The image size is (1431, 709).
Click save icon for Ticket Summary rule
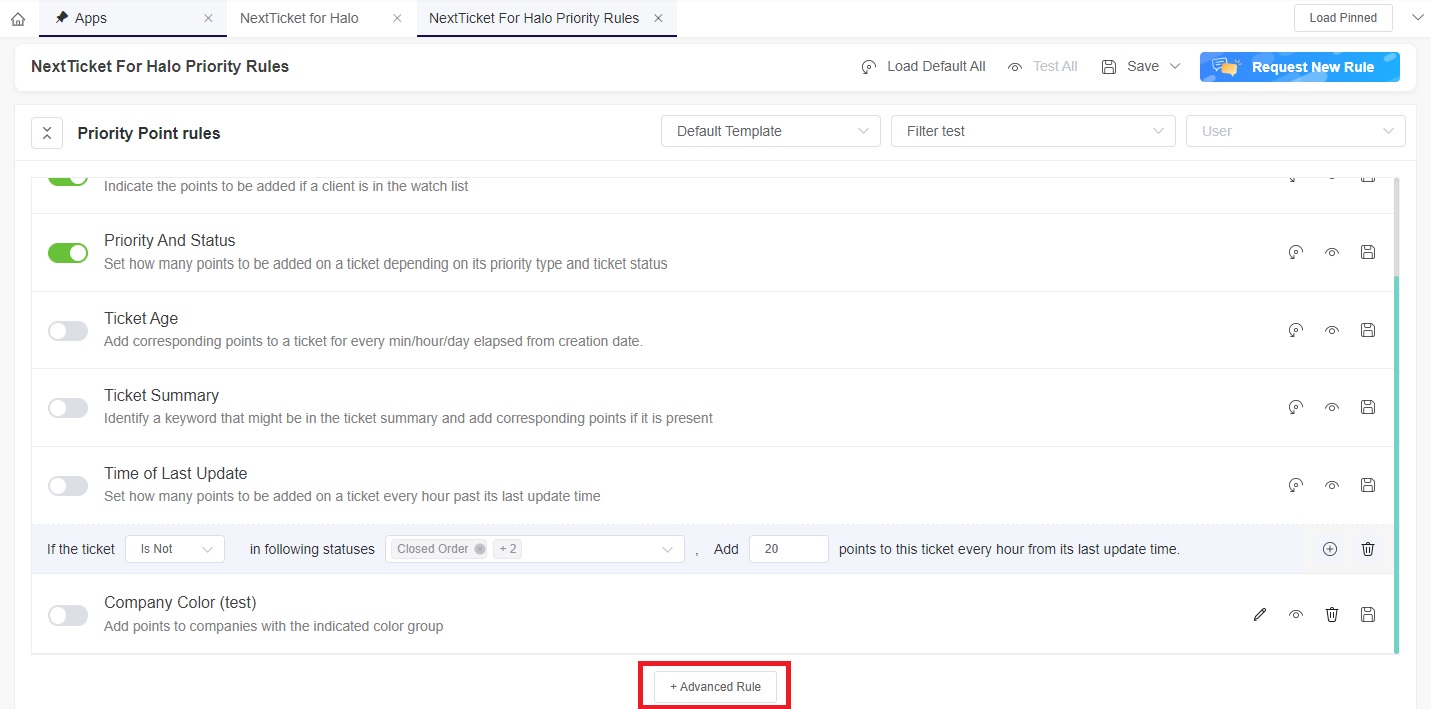coord(1368,407)
